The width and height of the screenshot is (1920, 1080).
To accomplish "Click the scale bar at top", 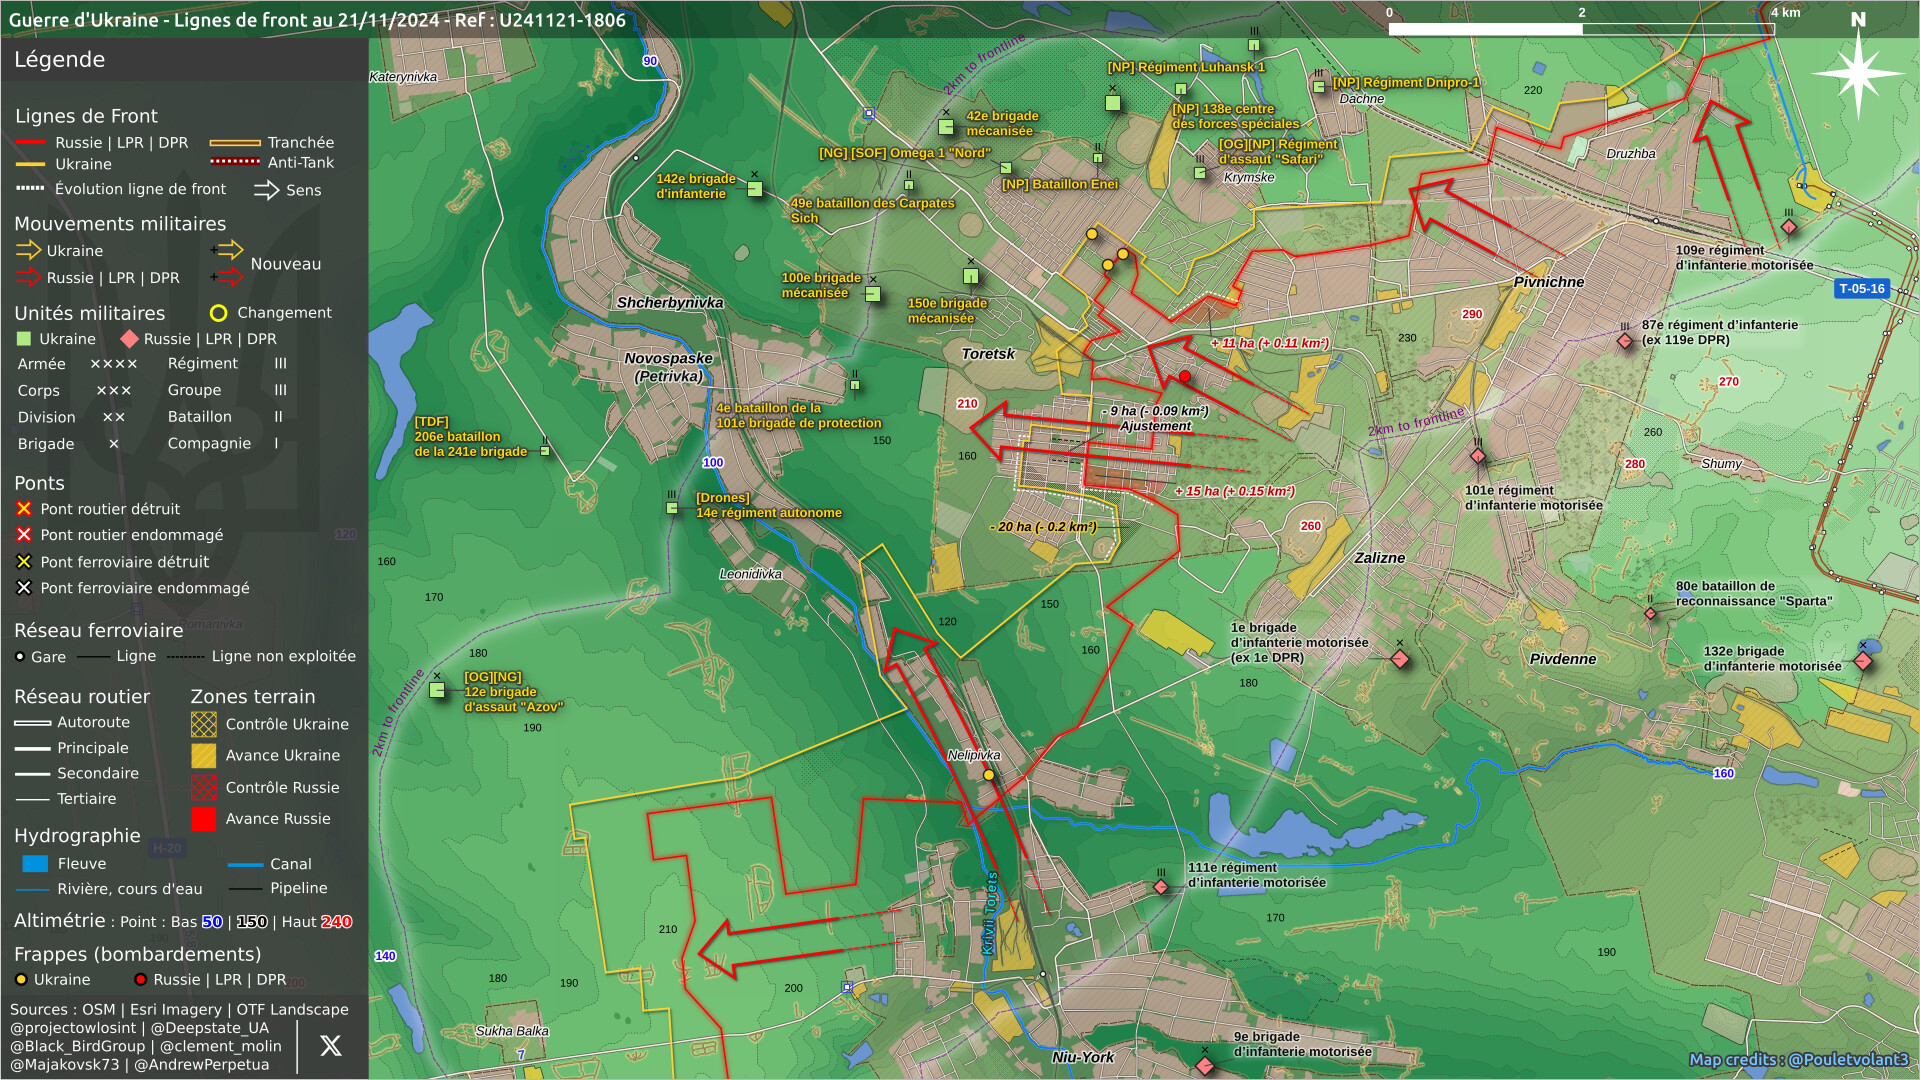I will 1581,29.
